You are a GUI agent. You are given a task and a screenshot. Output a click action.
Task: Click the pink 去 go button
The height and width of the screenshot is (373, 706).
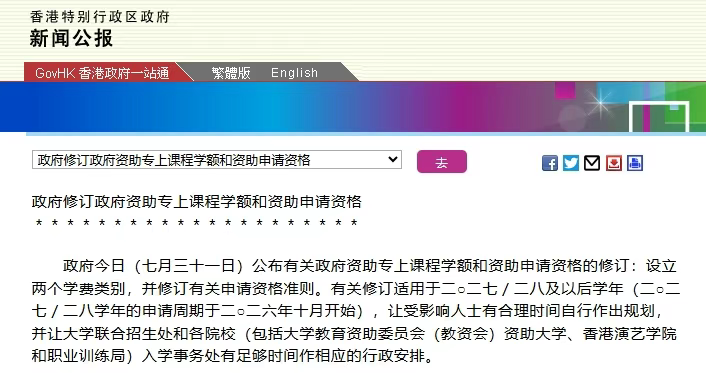click(x=442, y=162)
